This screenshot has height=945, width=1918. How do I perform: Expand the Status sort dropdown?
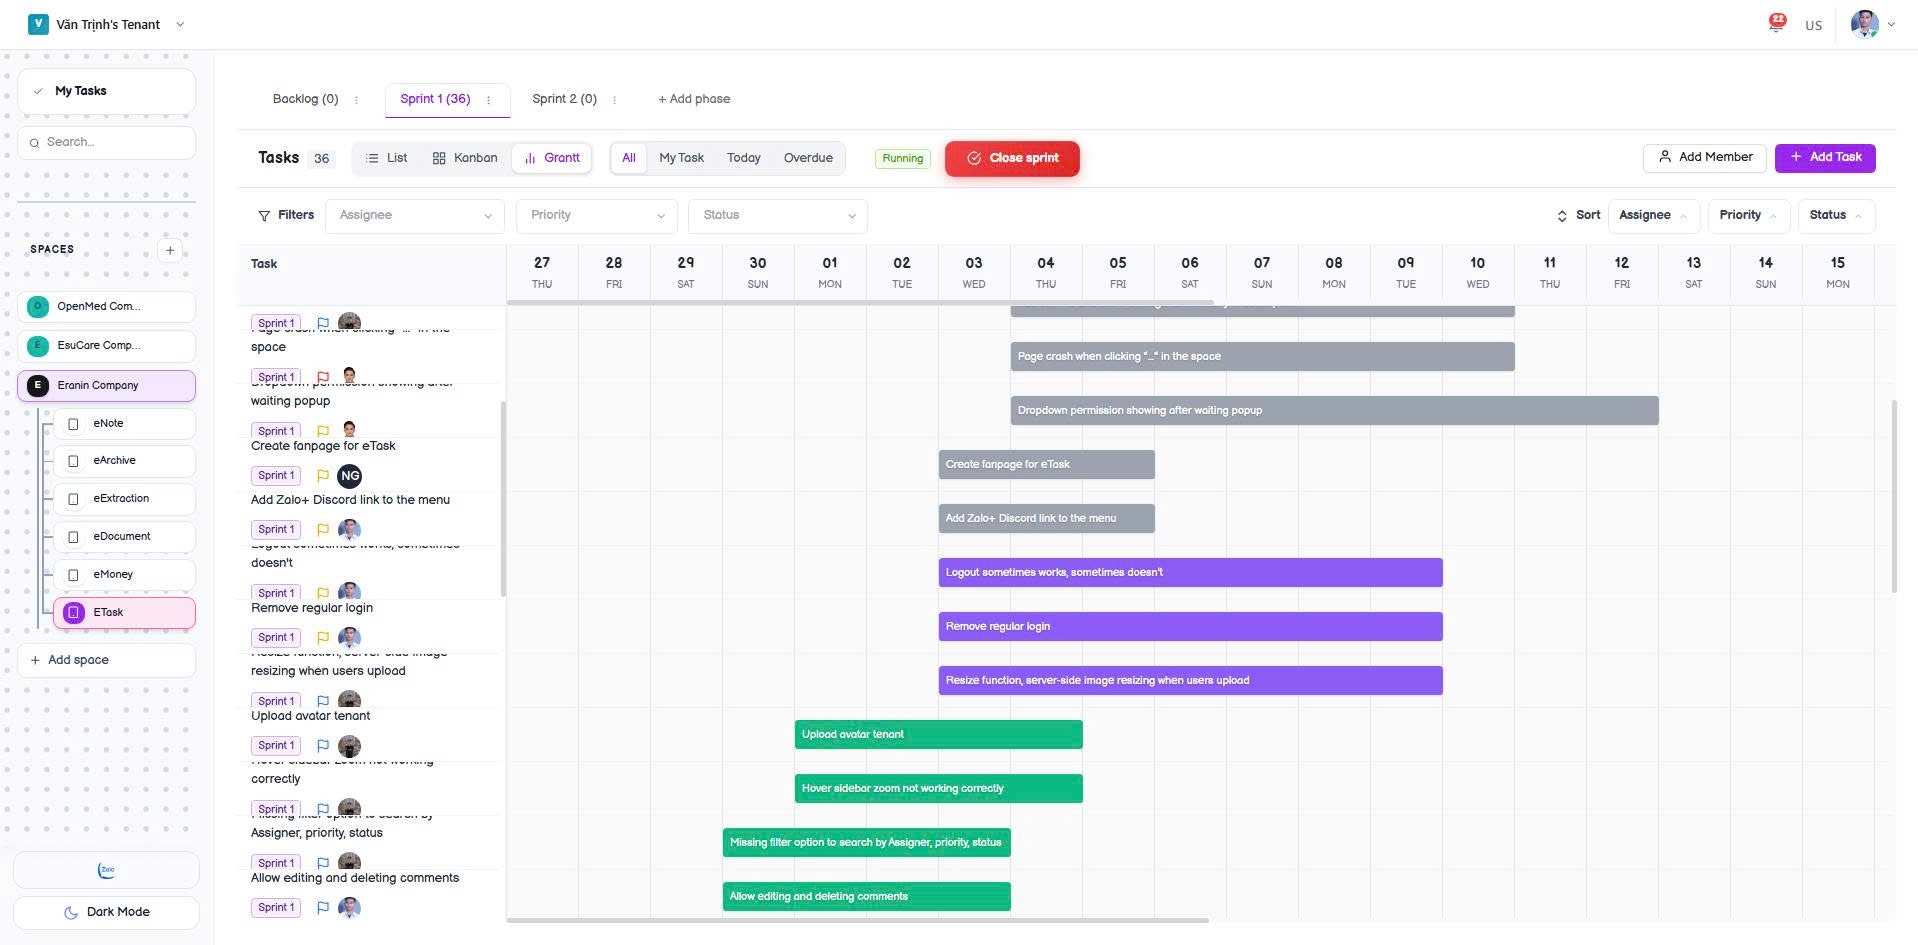click(1835, 215)
